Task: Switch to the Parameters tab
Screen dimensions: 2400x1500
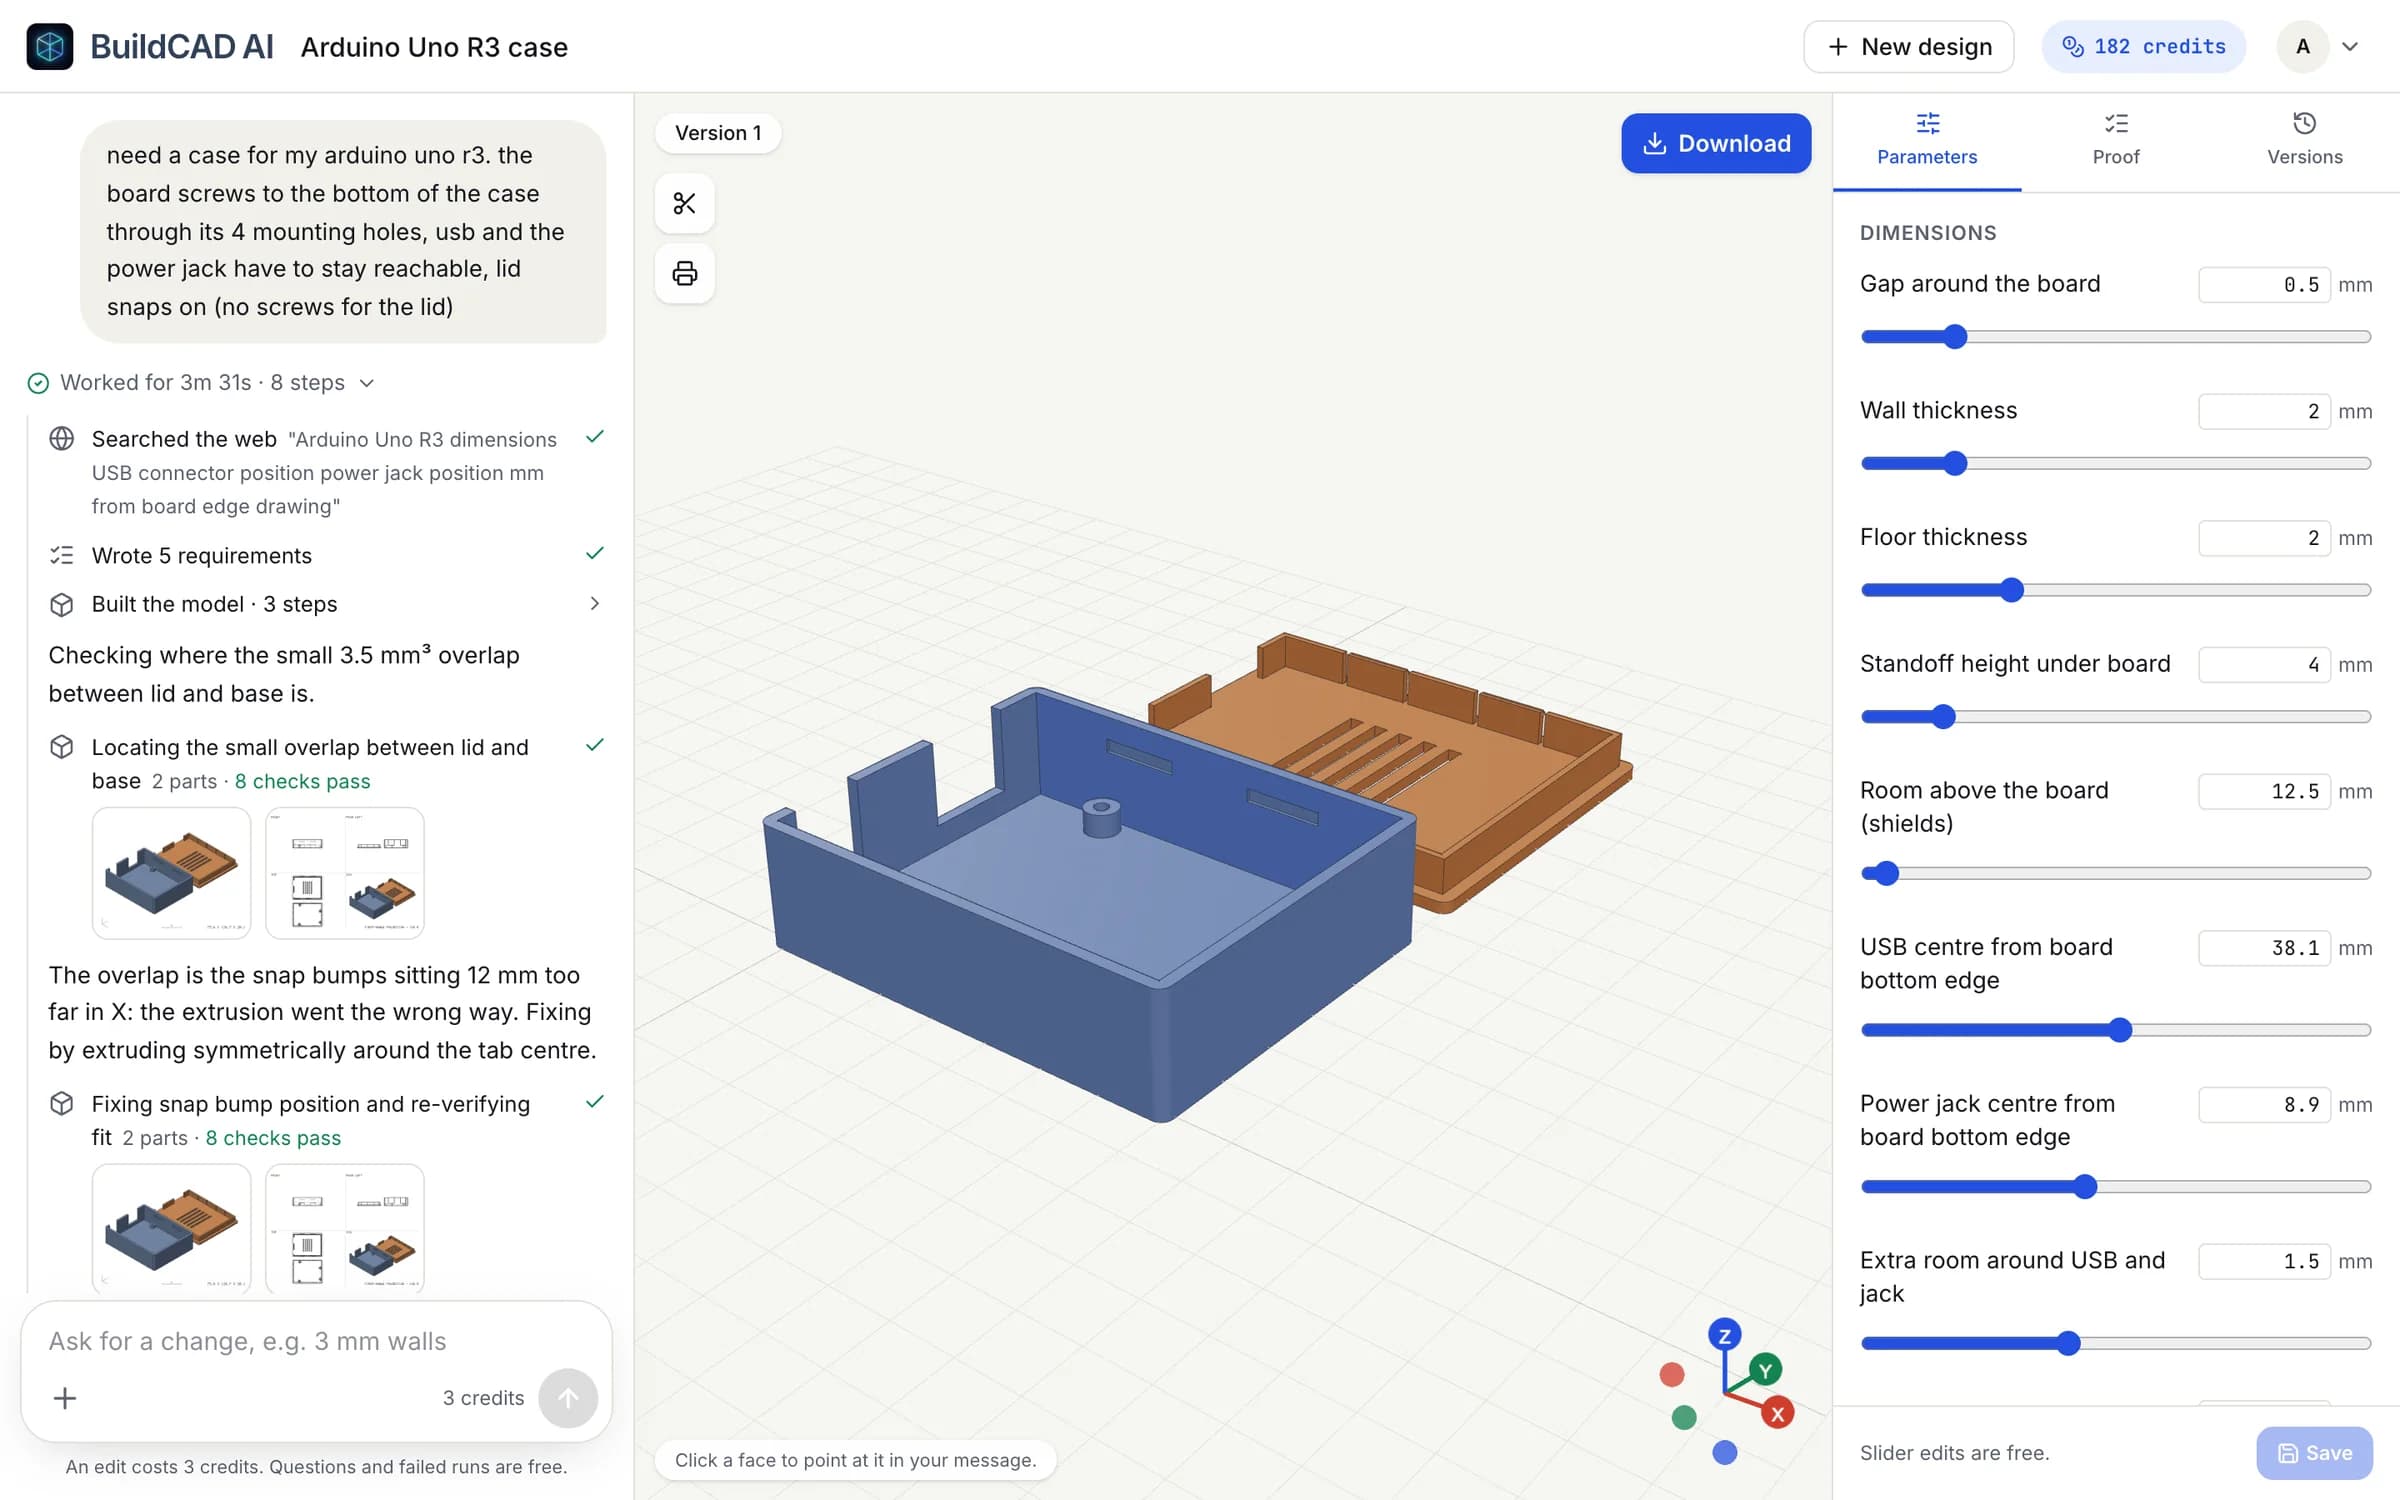Action: 1927,140
